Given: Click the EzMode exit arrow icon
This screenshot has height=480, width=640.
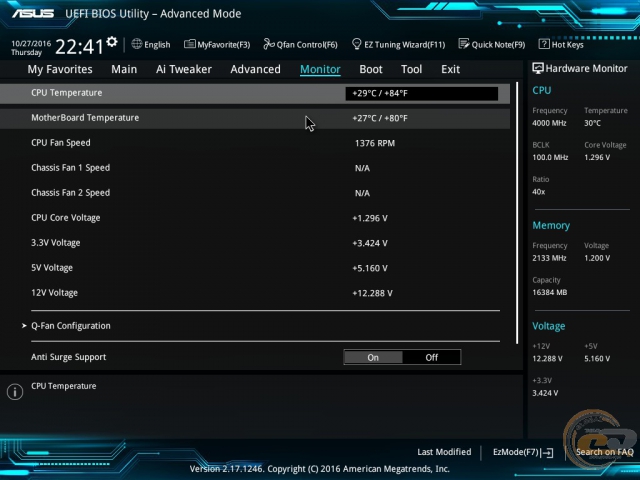Looking at the screenshot, I should pyautogui.click(x=547, y=453).
